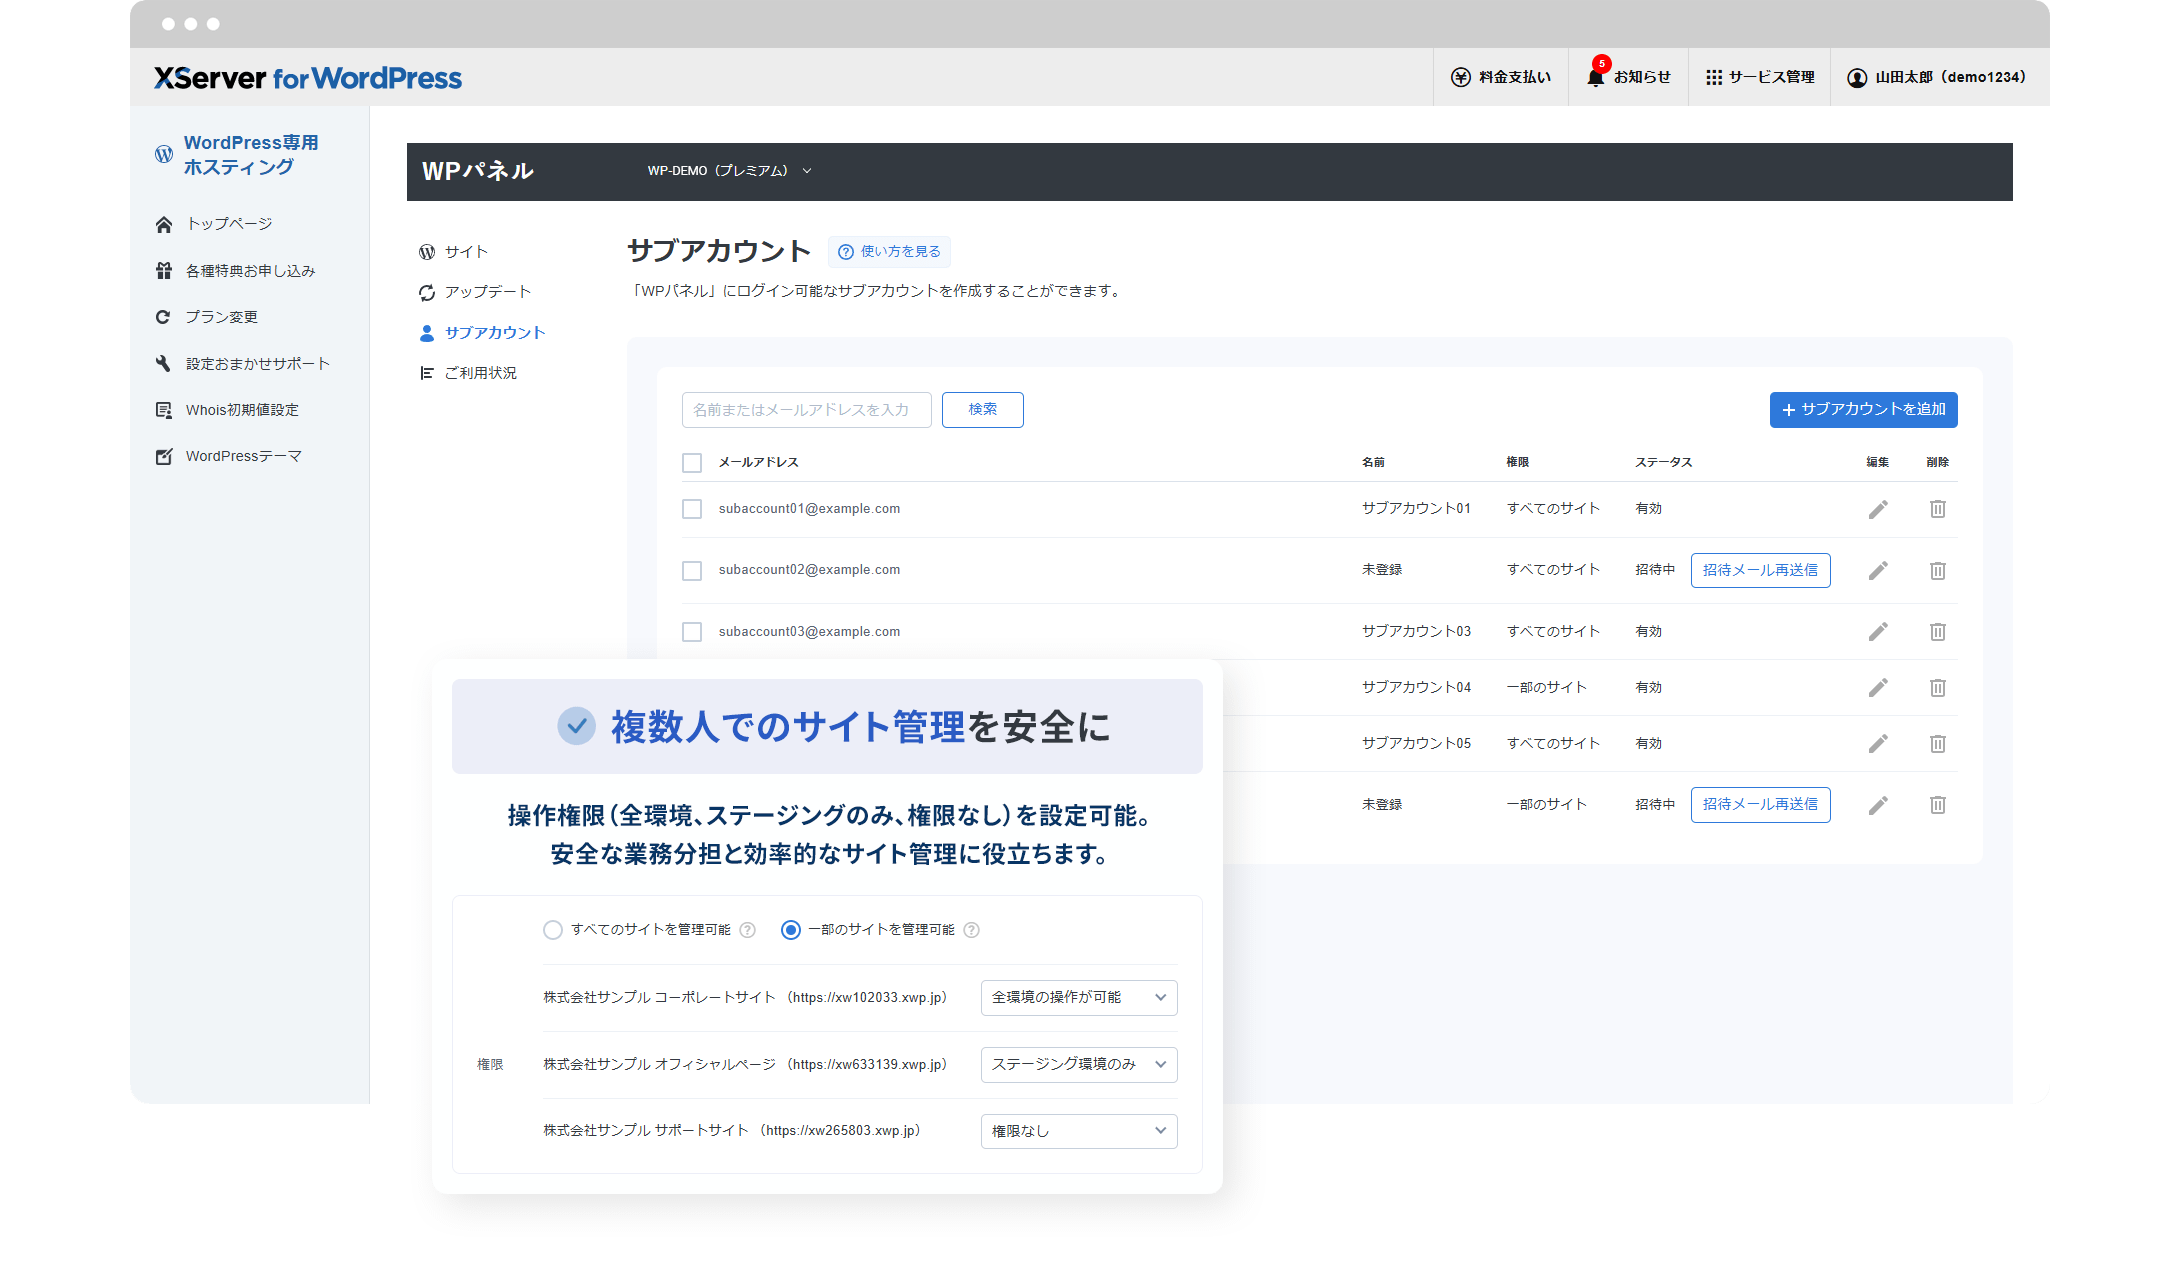2180x1264 pixels.
Task: Expand the ステージング環境のみ dropdown
Action: [x=1078, y=1064]
